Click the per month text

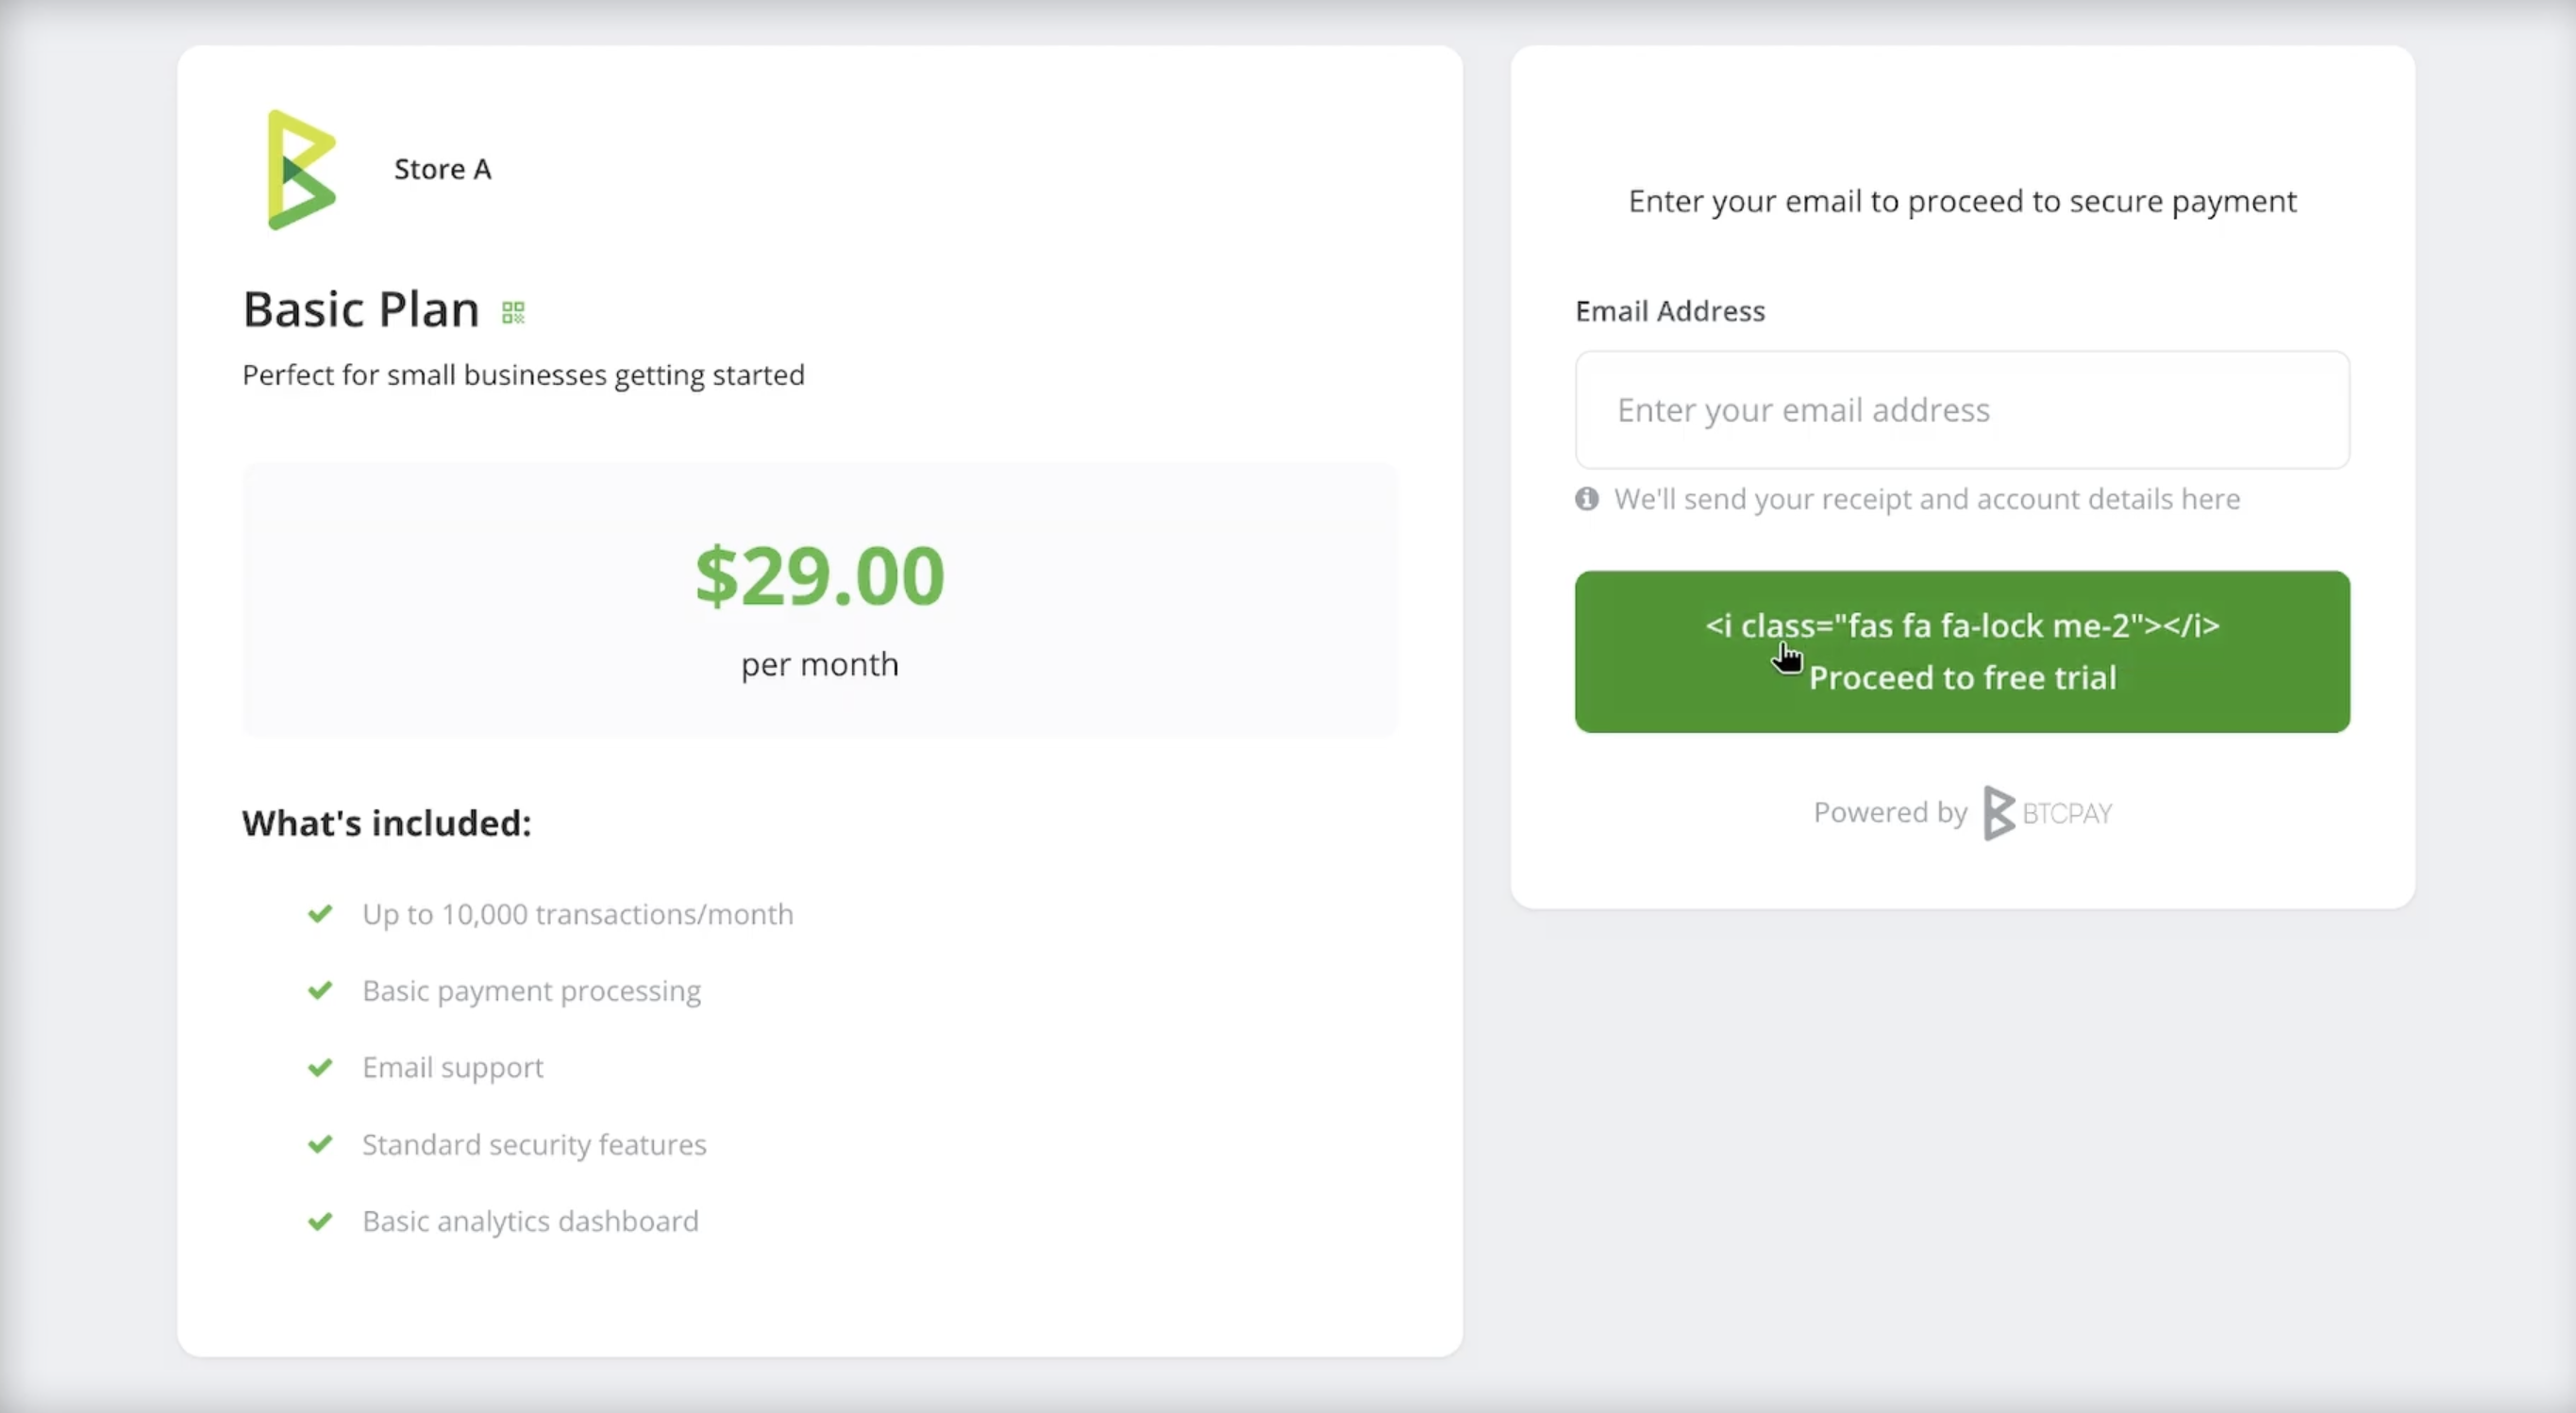819,664
